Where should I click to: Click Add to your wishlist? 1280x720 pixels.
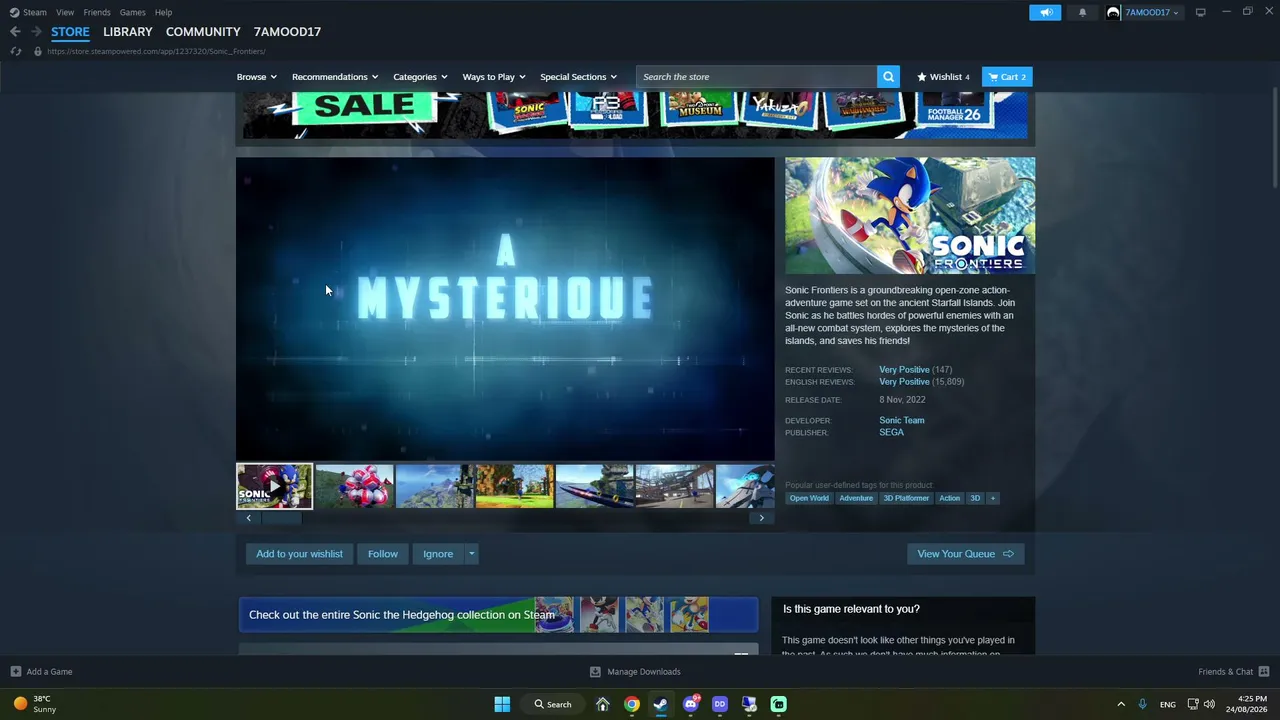[x=299, y=554]
